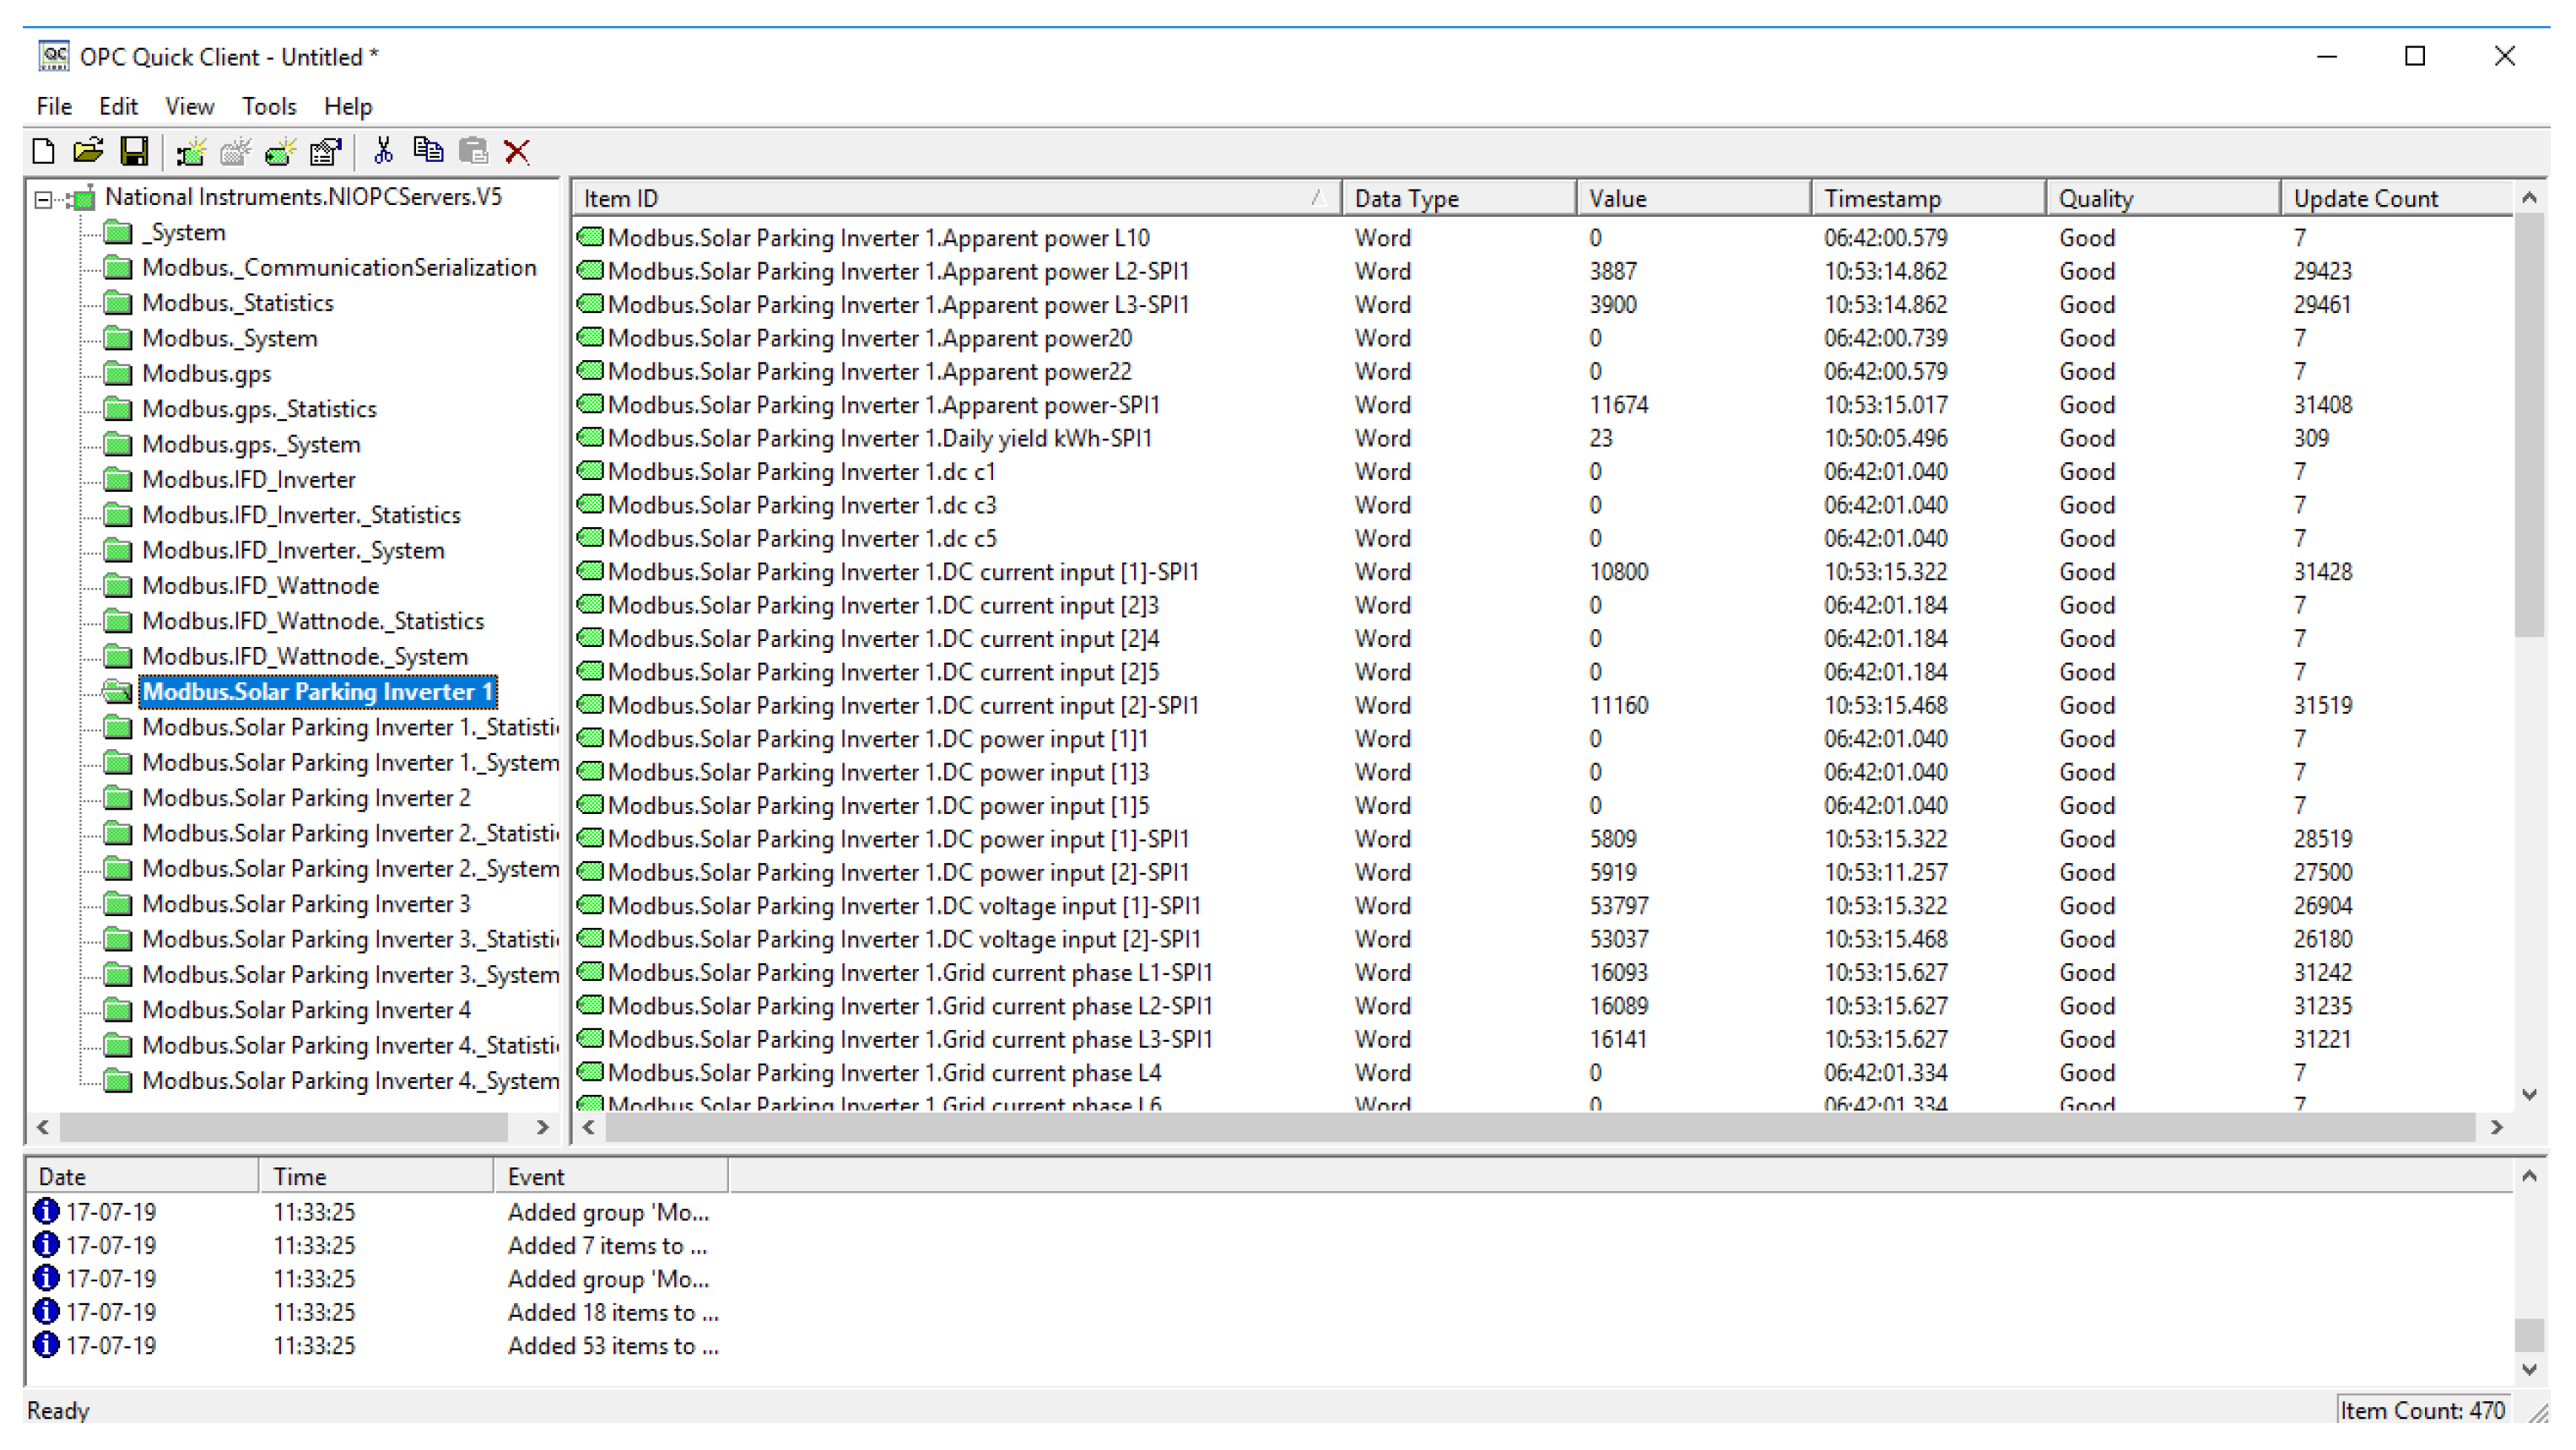Click the Open file toolbar icon
This screenshot has width=2576, height=1450.
point(88,151)
